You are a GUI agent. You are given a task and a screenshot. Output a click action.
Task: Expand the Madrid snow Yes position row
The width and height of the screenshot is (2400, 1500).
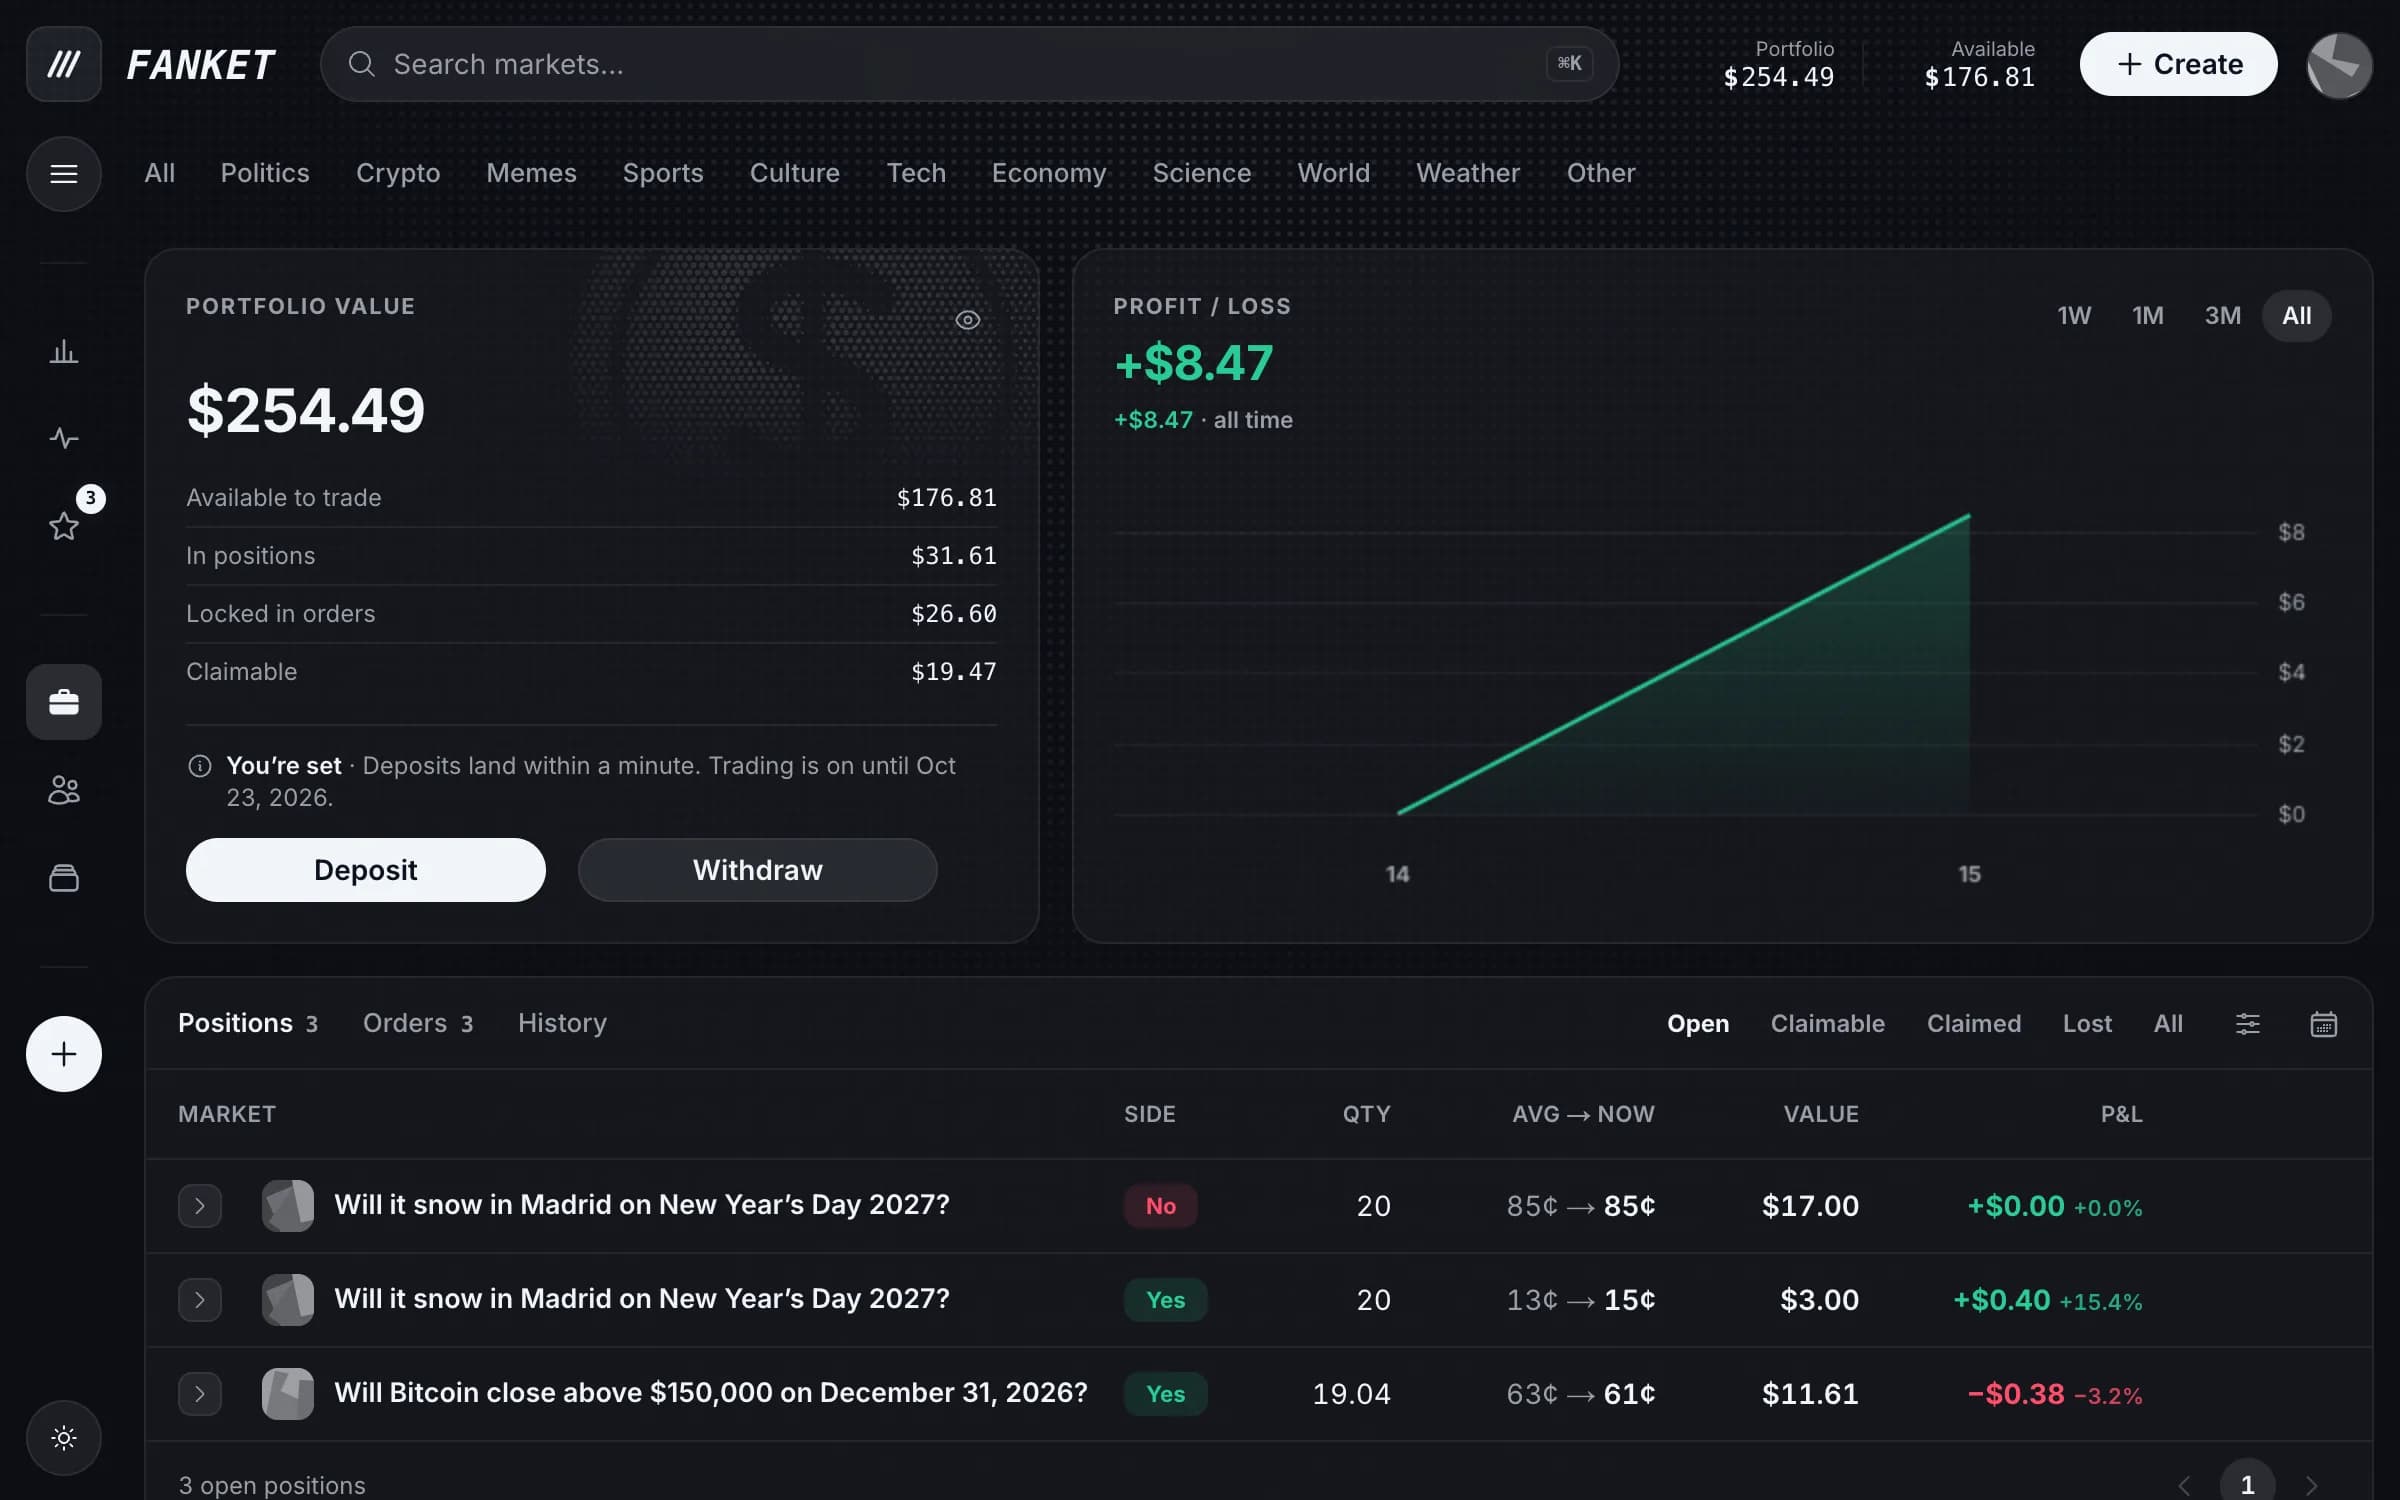200,1300
